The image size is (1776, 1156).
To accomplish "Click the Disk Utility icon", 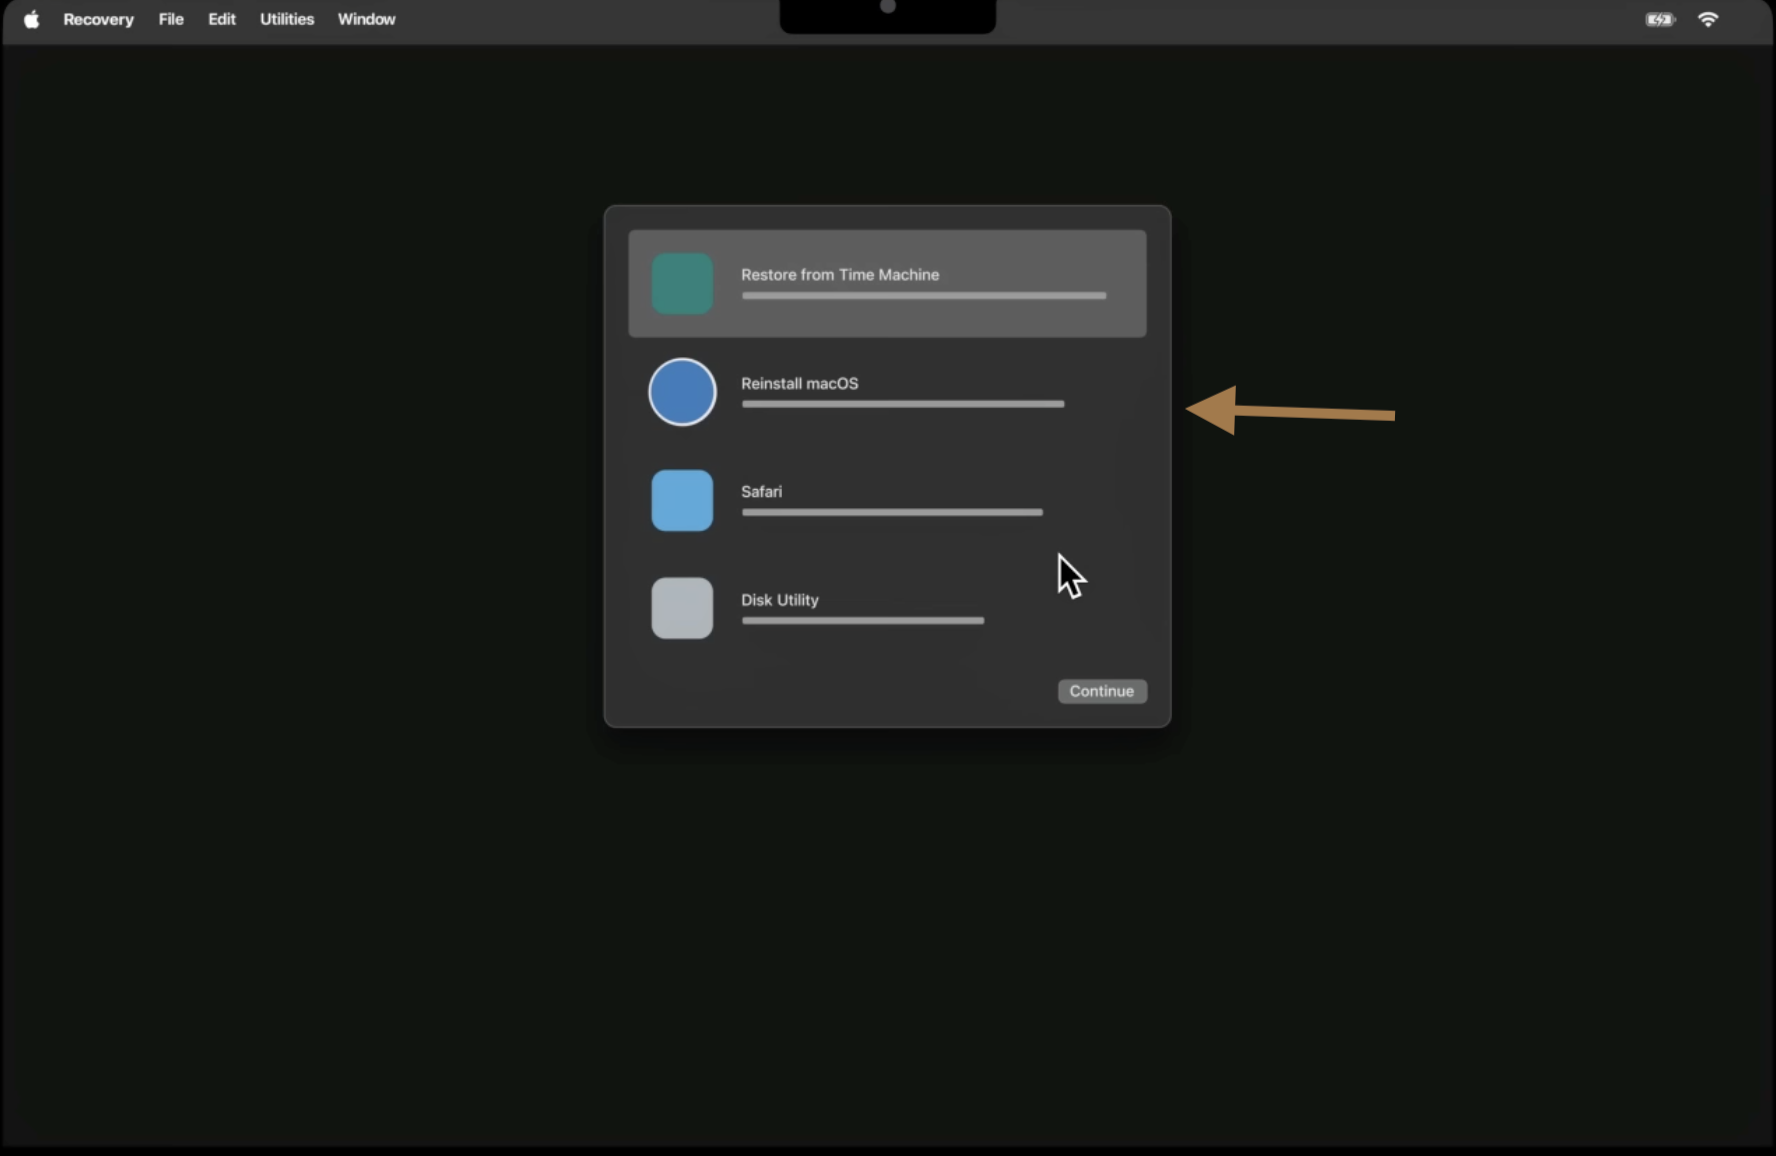I will (681, 608).
